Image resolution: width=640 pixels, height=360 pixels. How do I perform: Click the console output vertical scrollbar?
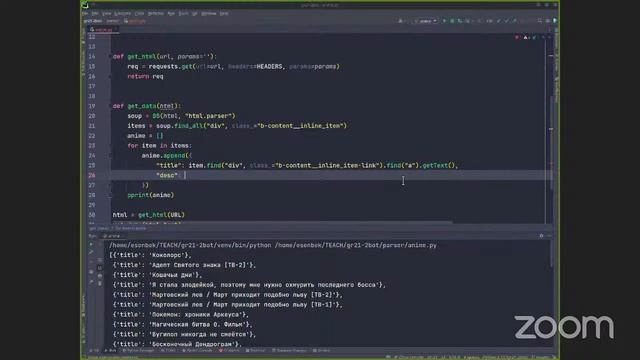tap(551, 254)
